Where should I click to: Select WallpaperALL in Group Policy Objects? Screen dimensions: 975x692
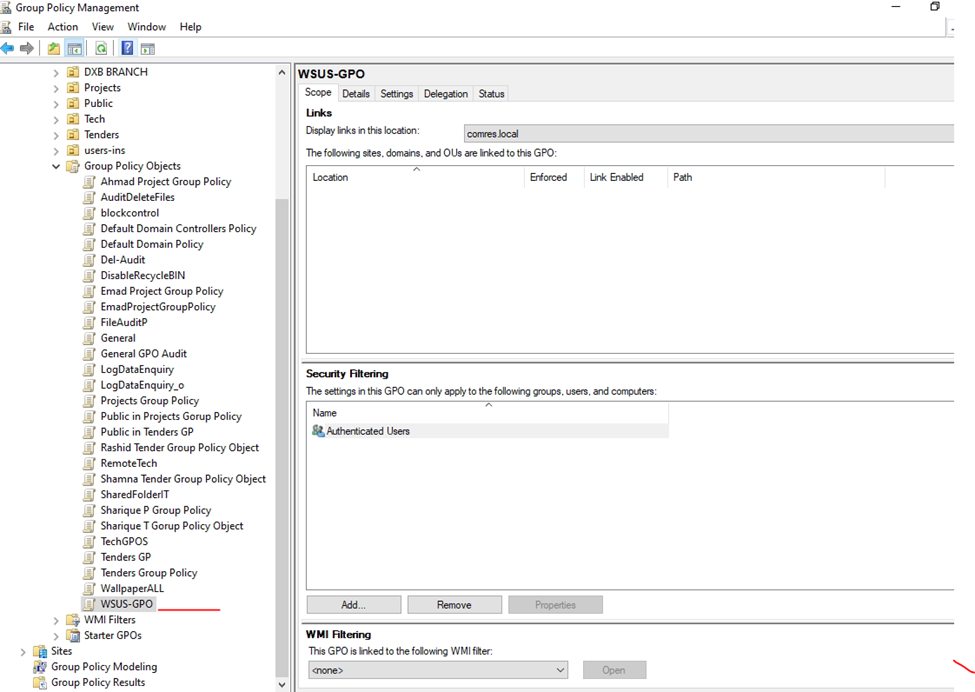tap(131, 588)
